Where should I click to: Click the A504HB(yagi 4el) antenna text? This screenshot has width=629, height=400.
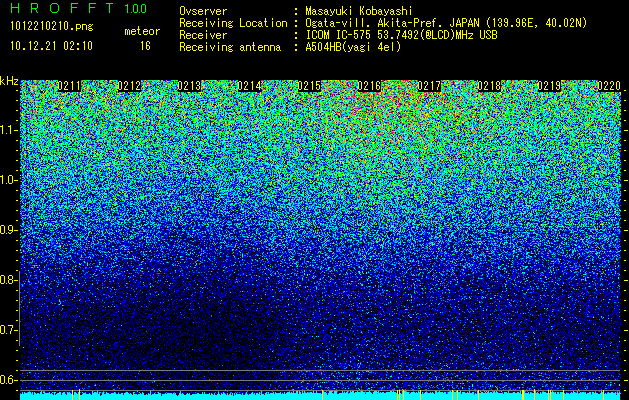(353, 47)
